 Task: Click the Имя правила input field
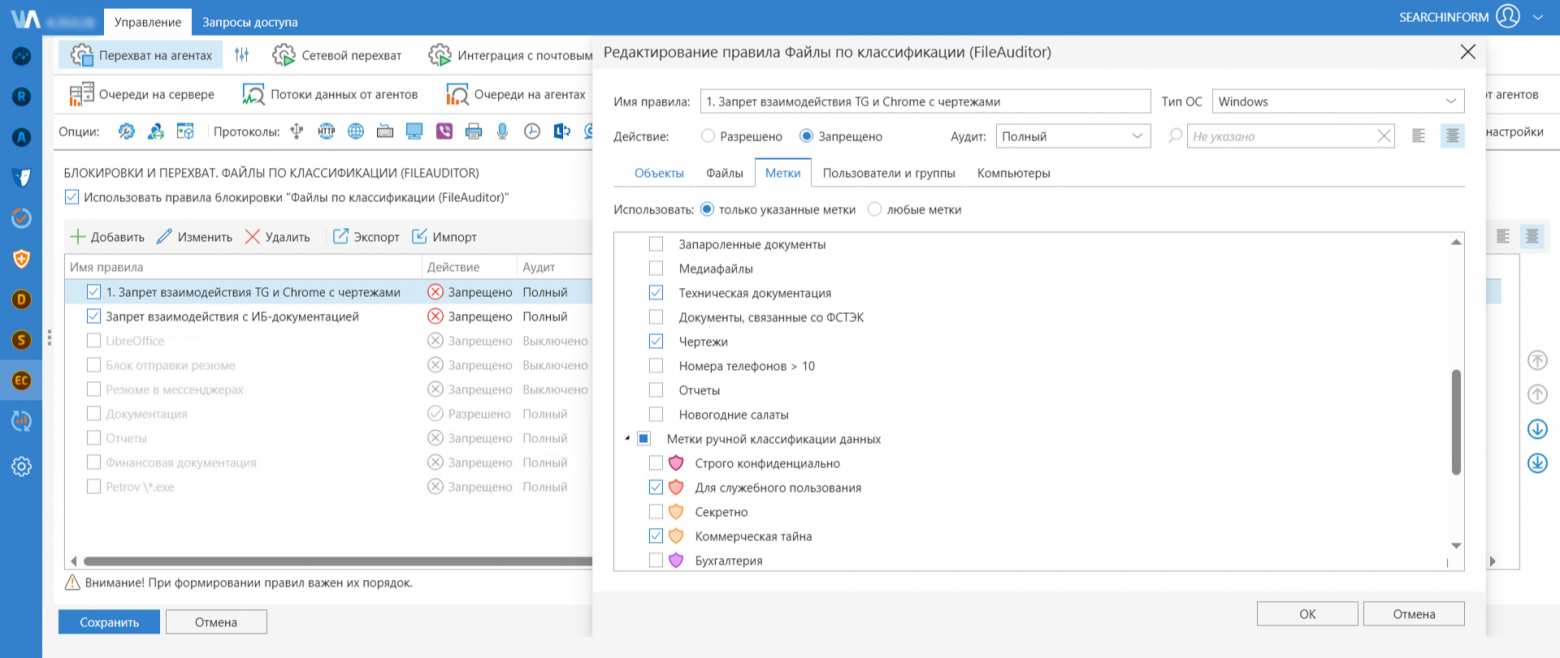[x=926, y=101]
